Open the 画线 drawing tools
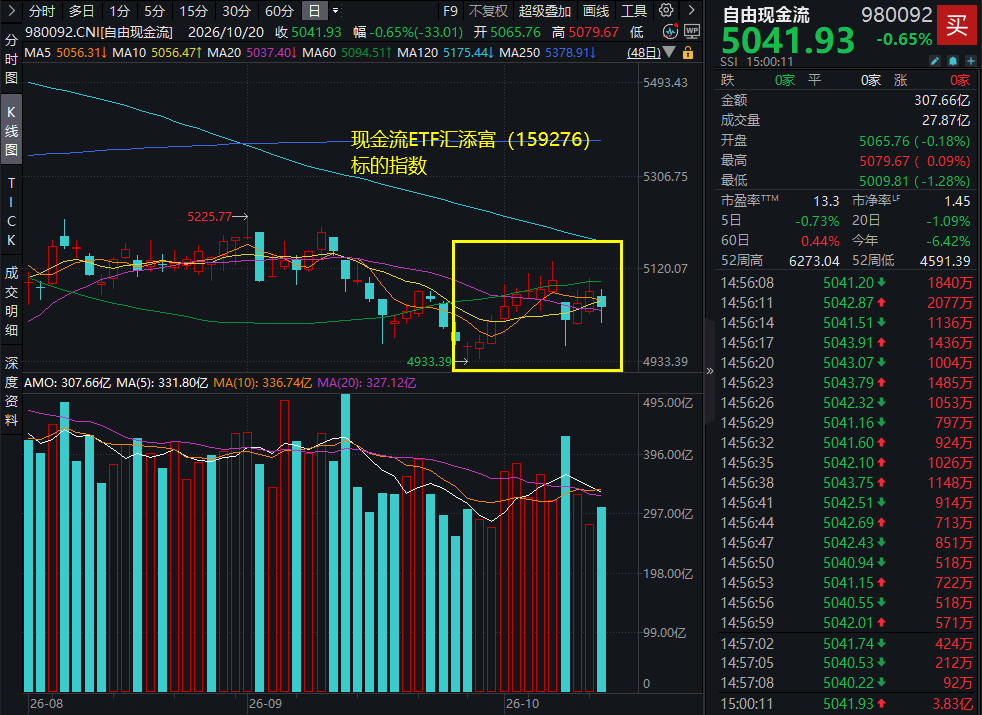 point(596,11)
